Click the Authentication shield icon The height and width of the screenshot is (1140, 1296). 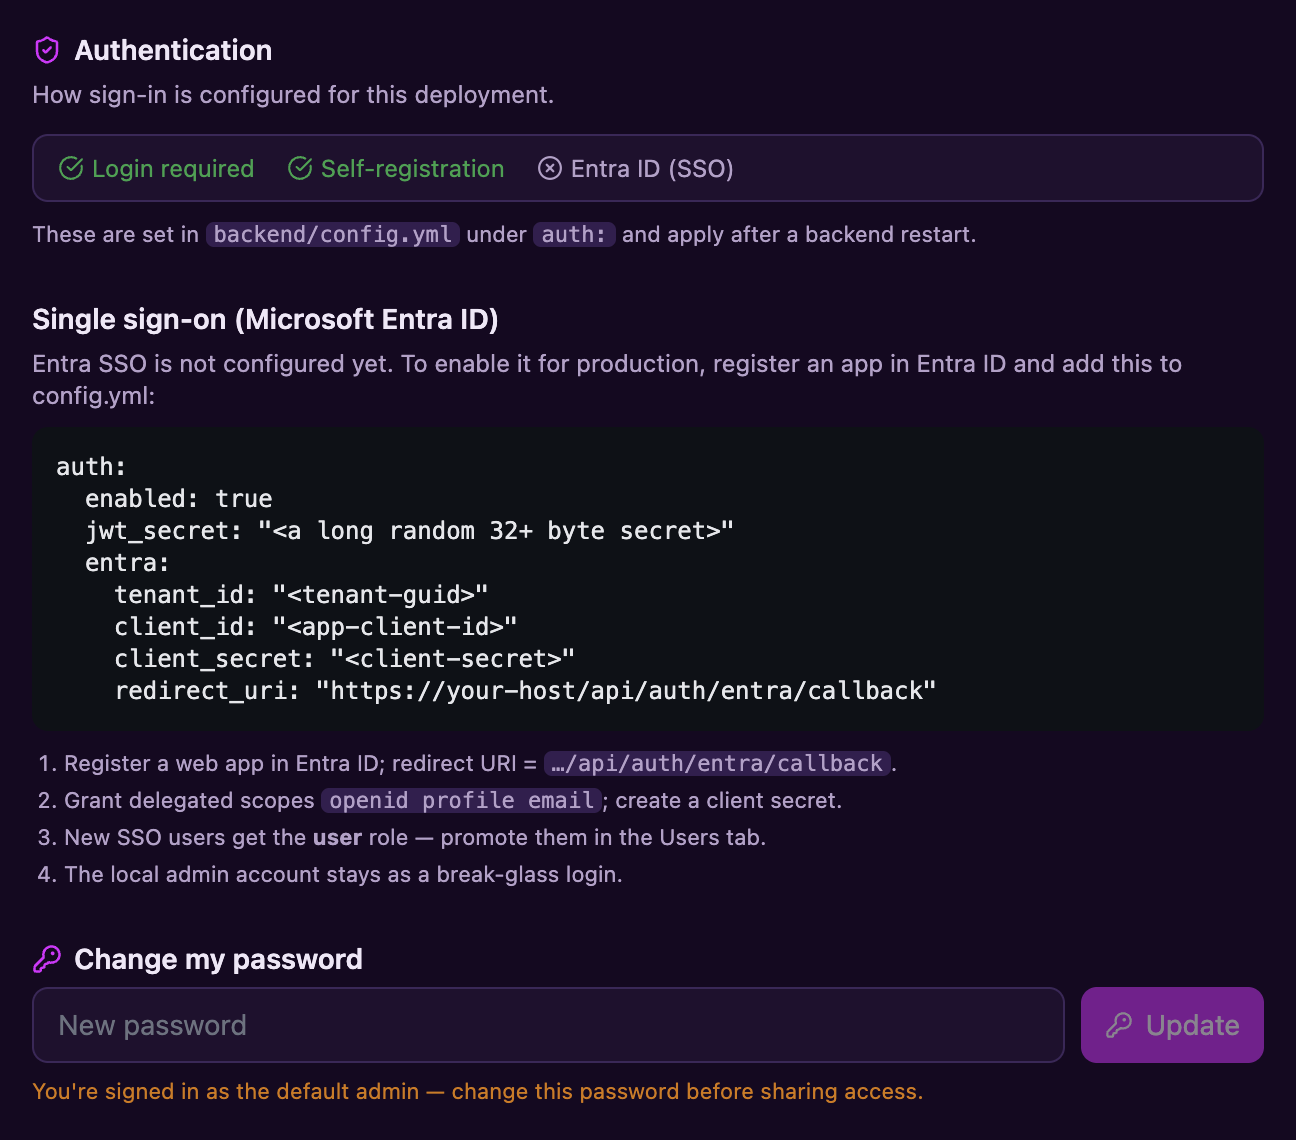click(x=47, y=50)
